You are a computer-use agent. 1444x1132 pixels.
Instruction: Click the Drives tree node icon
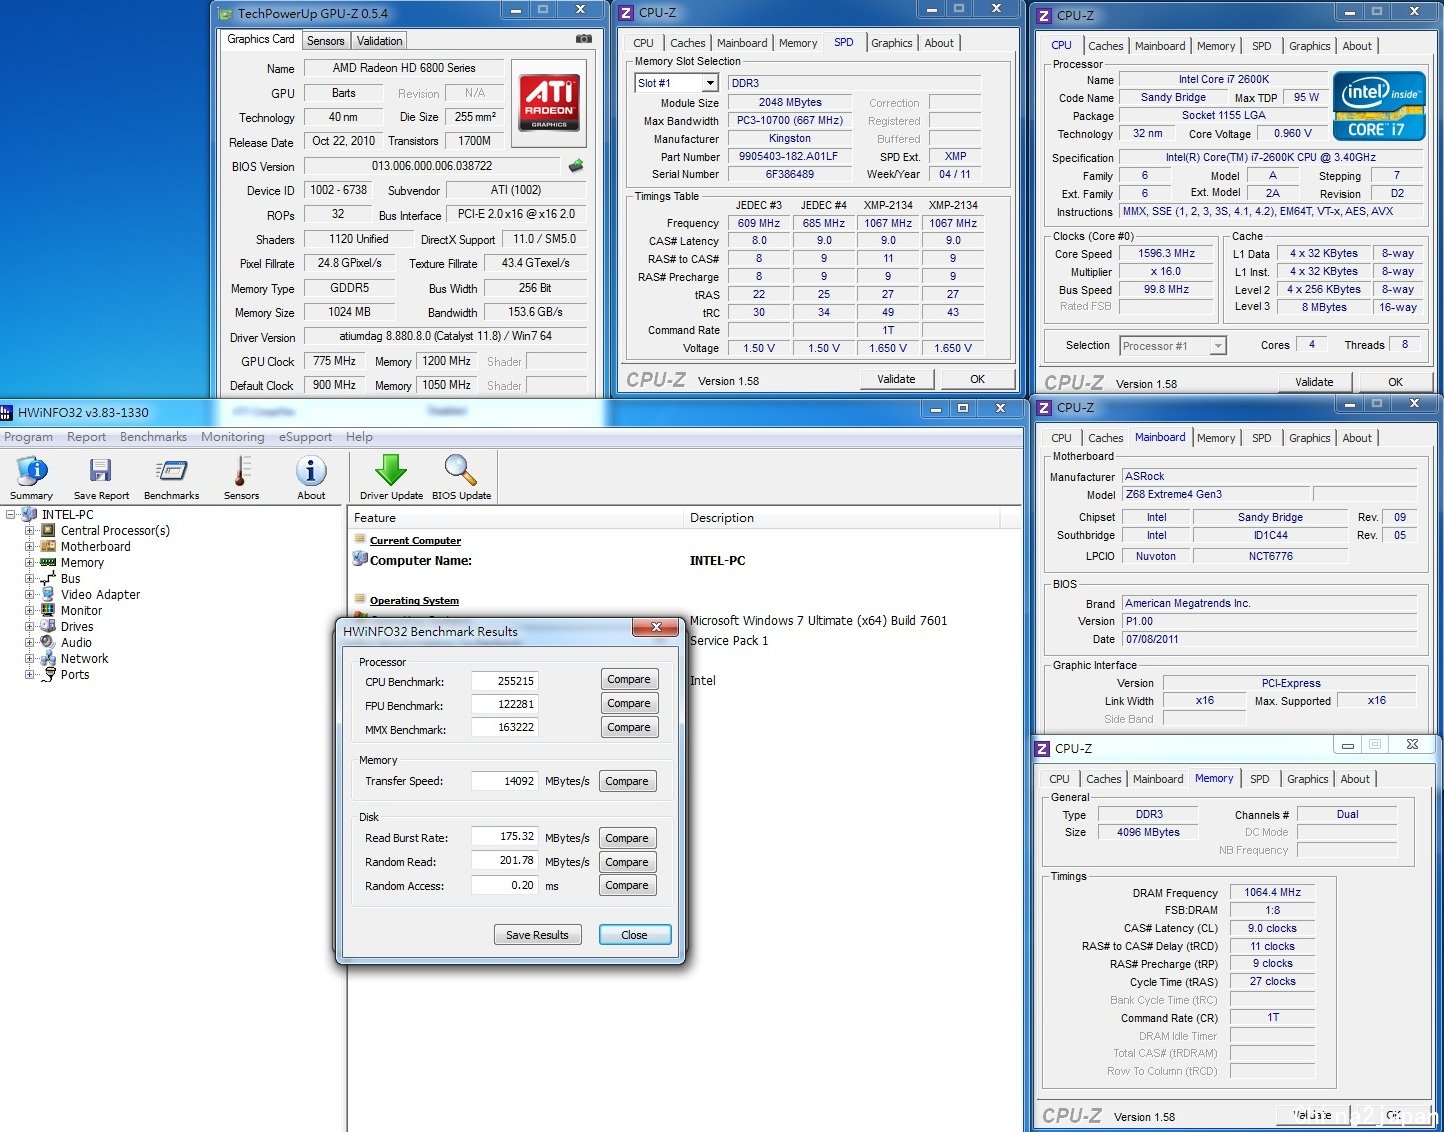pos(48,626)
